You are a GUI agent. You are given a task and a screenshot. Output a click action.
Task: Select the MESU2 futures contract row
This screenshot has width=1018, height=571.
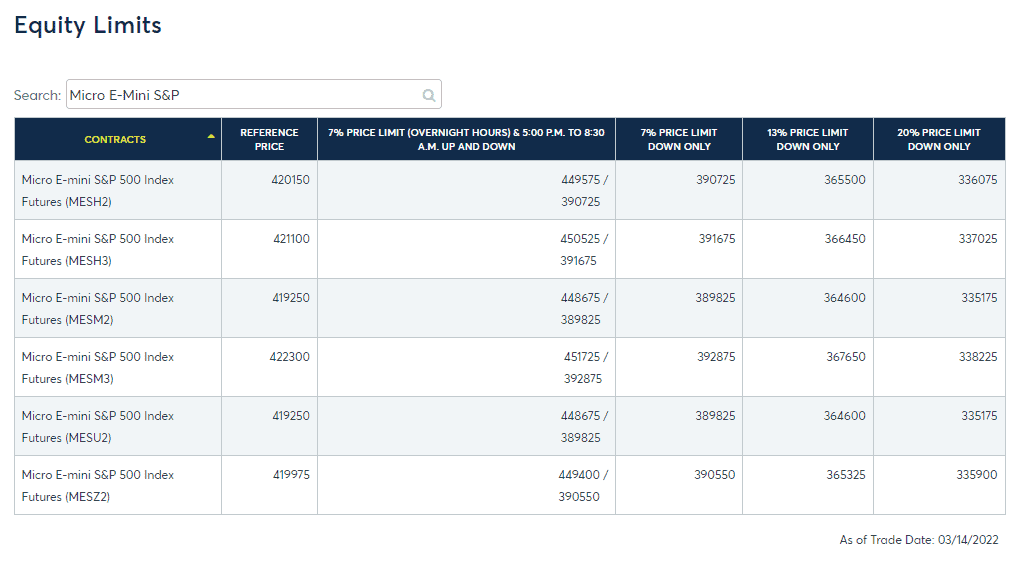(510, 426)
